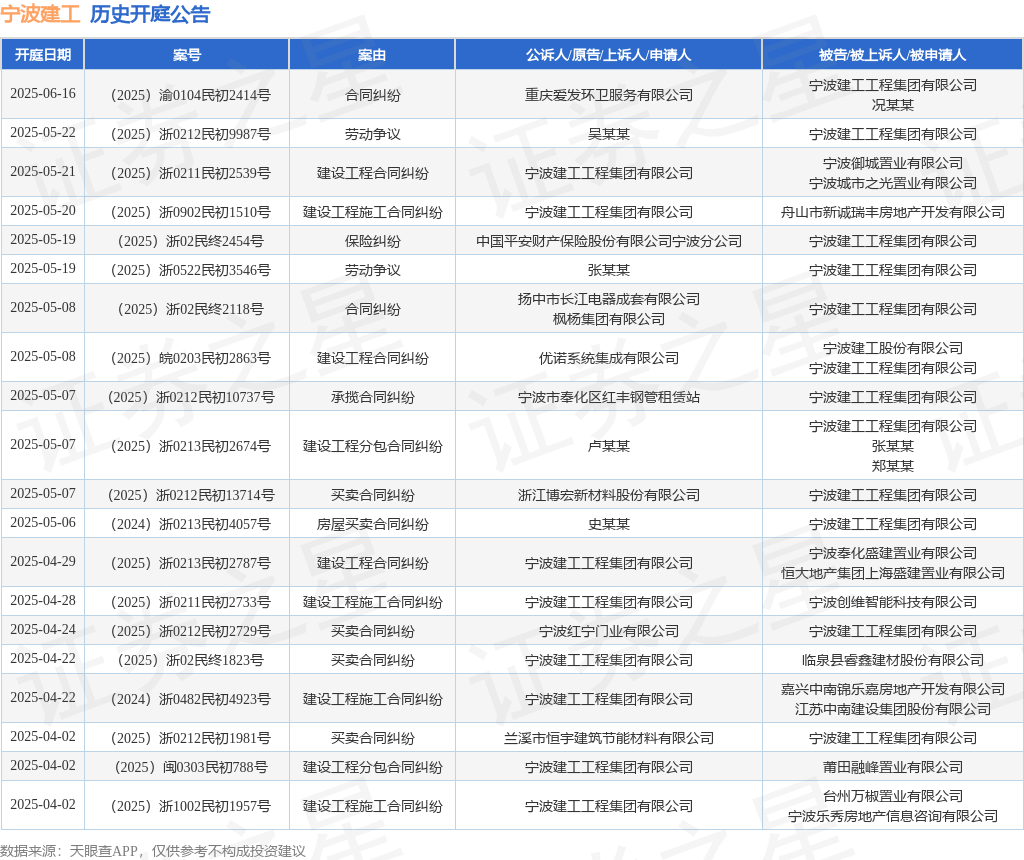Click plaintiff 宁波红宁门业有限公司
The height and width of the screenshot is (860, 1024).
tap(609, 631)
